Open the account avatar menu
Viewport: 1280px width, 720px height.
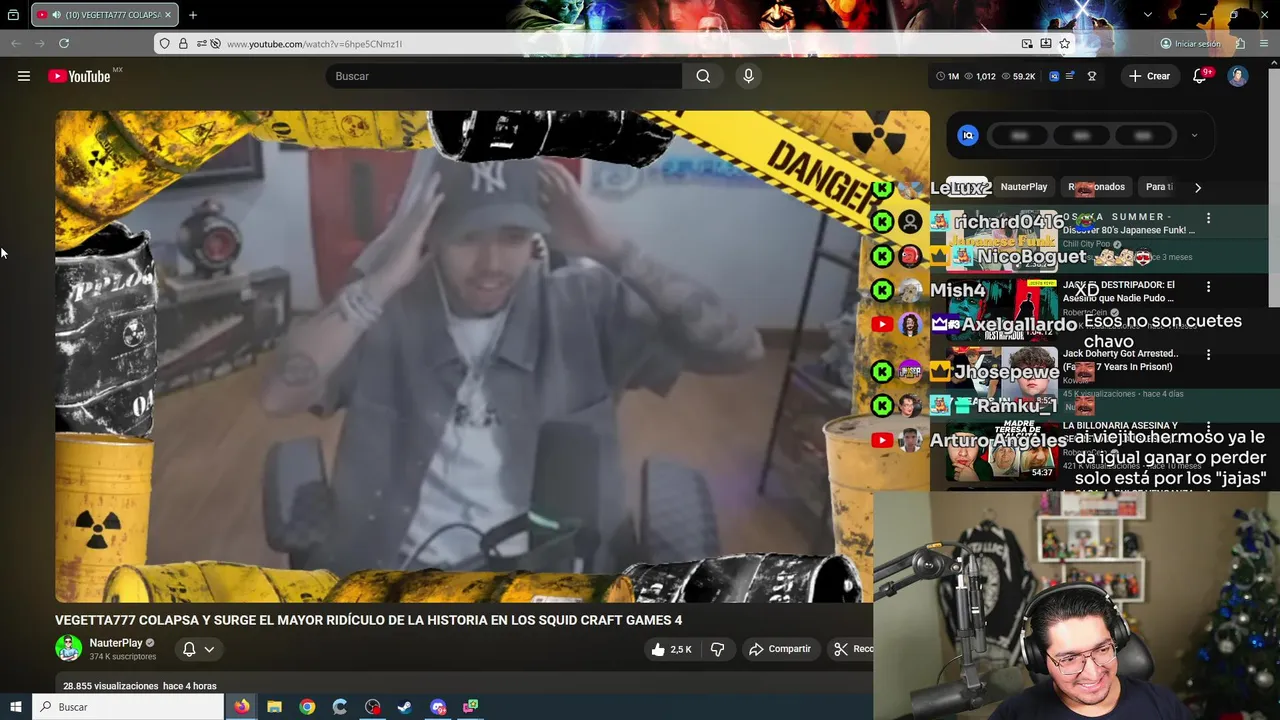(1238, 76)
